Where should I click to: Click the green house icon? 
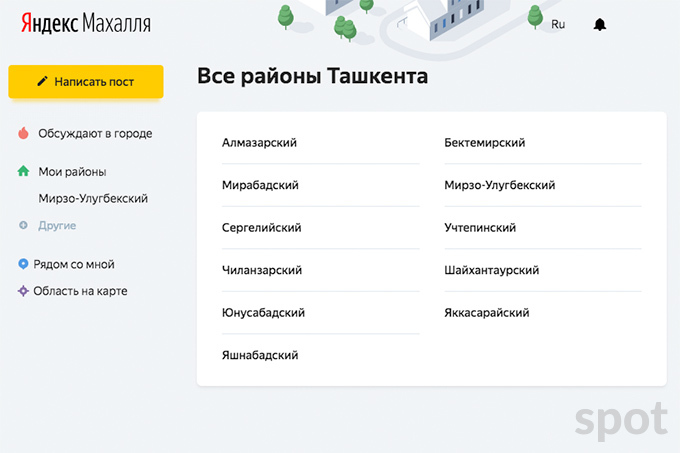click(23, 171)
